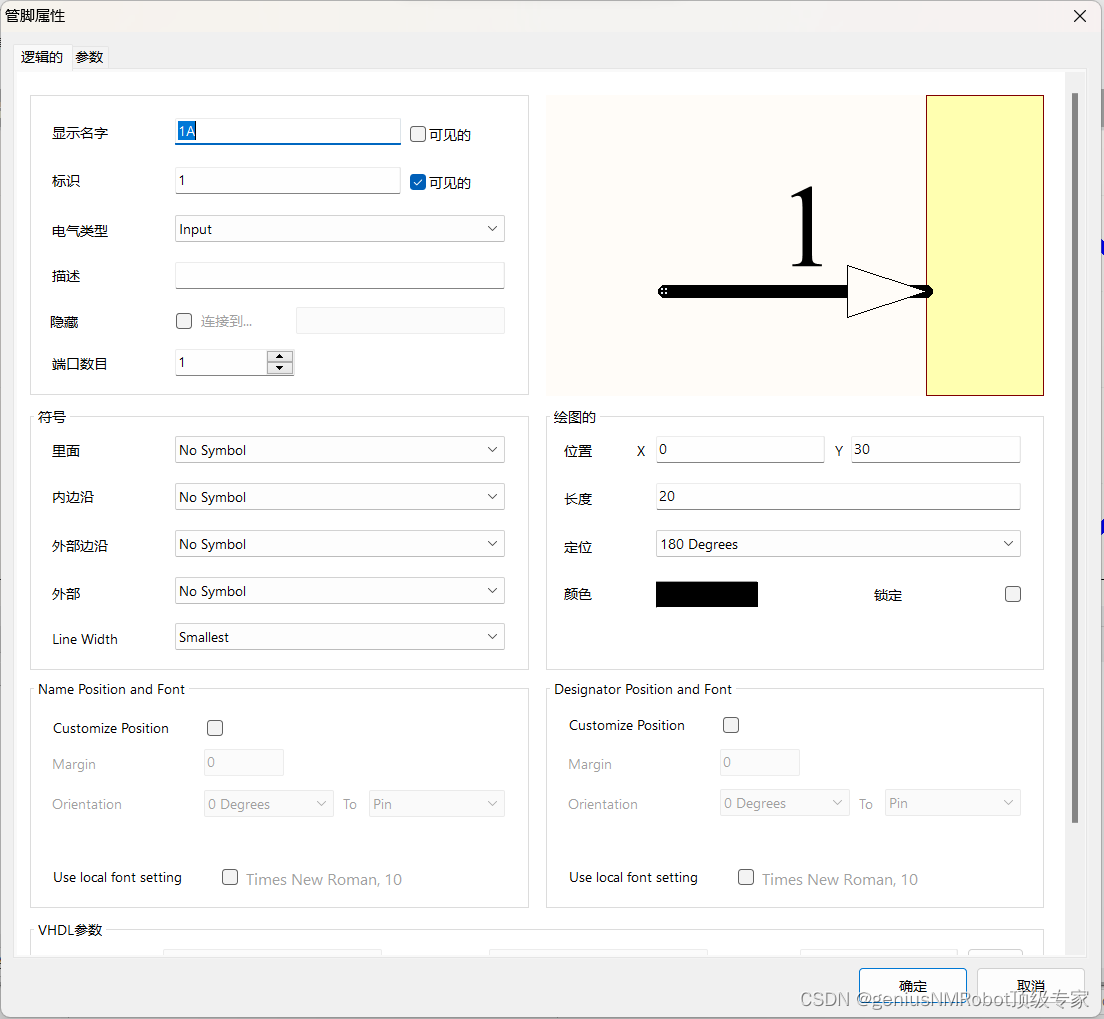Toggle Use local font setting for the designator
Image resolution: width=1104 pixels, height=1019 pixels.
point(746,878)
